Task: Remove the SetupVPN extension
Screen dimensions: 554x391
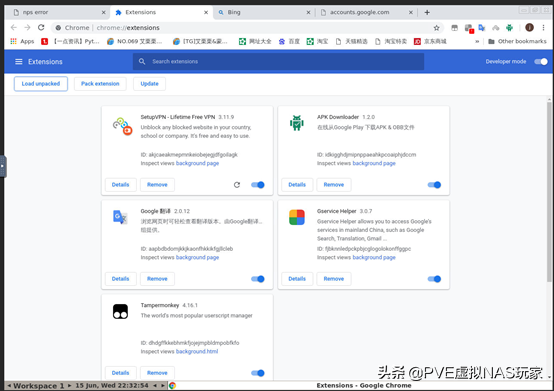Action: (157, 185)
